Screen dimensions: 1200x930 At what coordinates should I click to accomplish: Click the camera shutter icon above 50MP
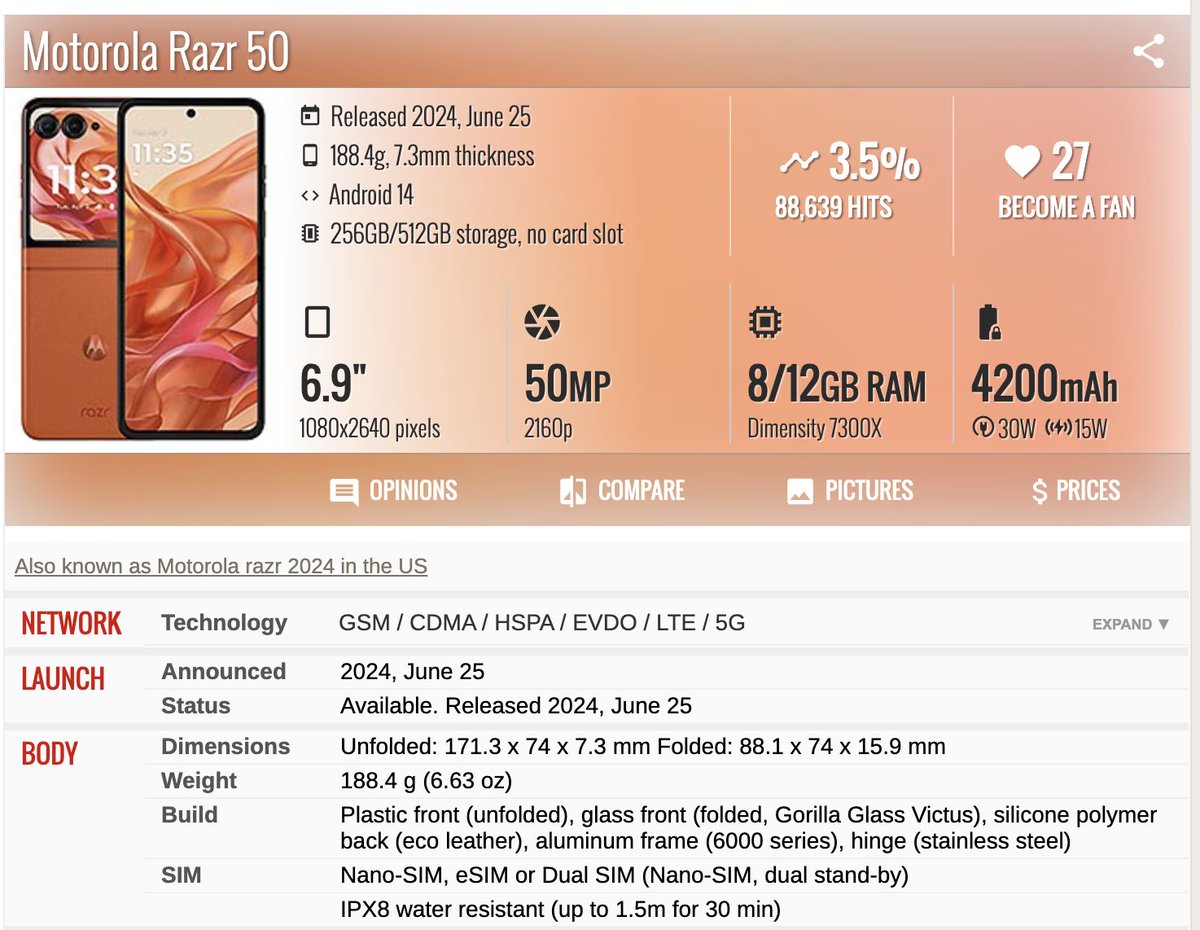pyautogui.click(x=542, y=322)
